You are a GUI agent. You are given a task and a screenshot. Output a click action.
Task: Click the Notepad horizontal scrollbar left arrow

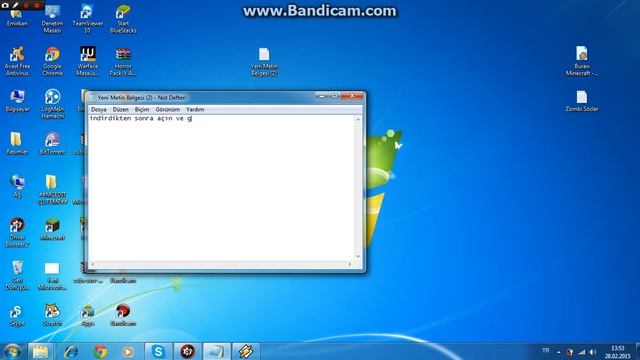[92, 264]
